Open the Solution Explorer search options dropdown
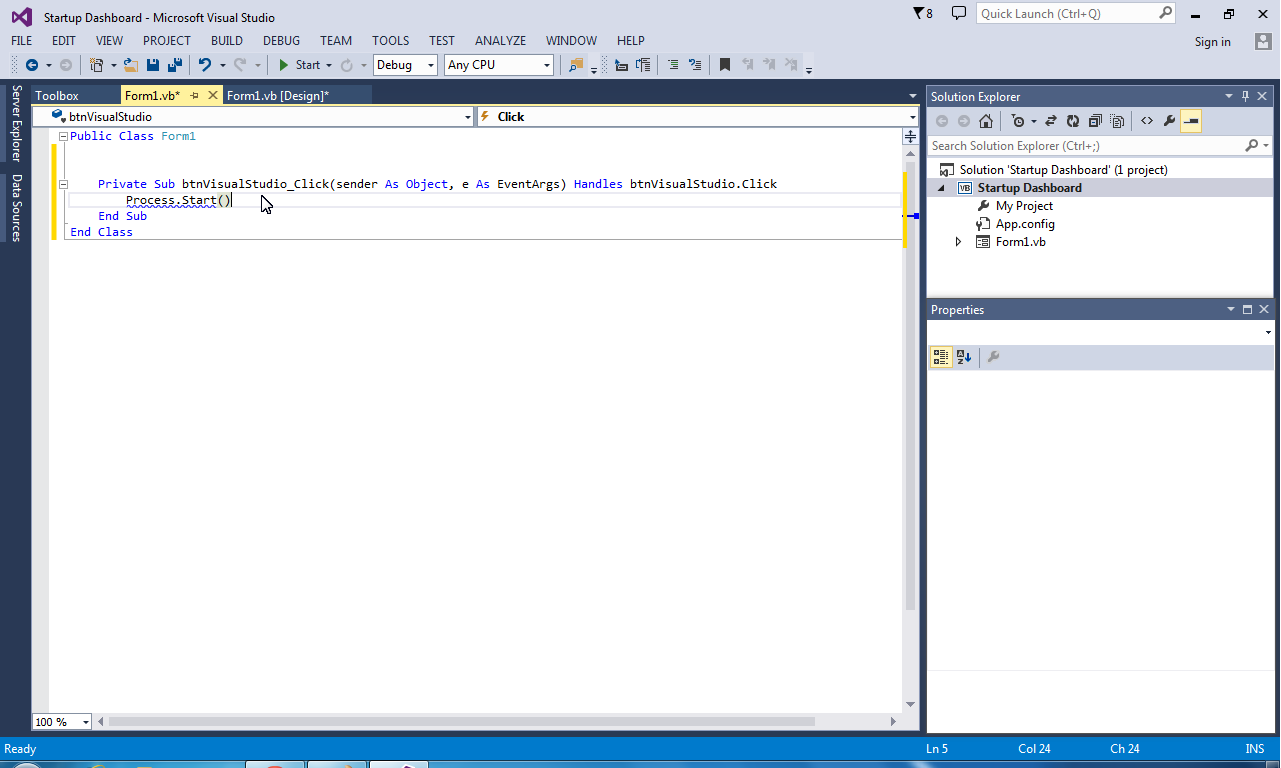This screenshot has height=768, width=1281. coord(1266,146)
